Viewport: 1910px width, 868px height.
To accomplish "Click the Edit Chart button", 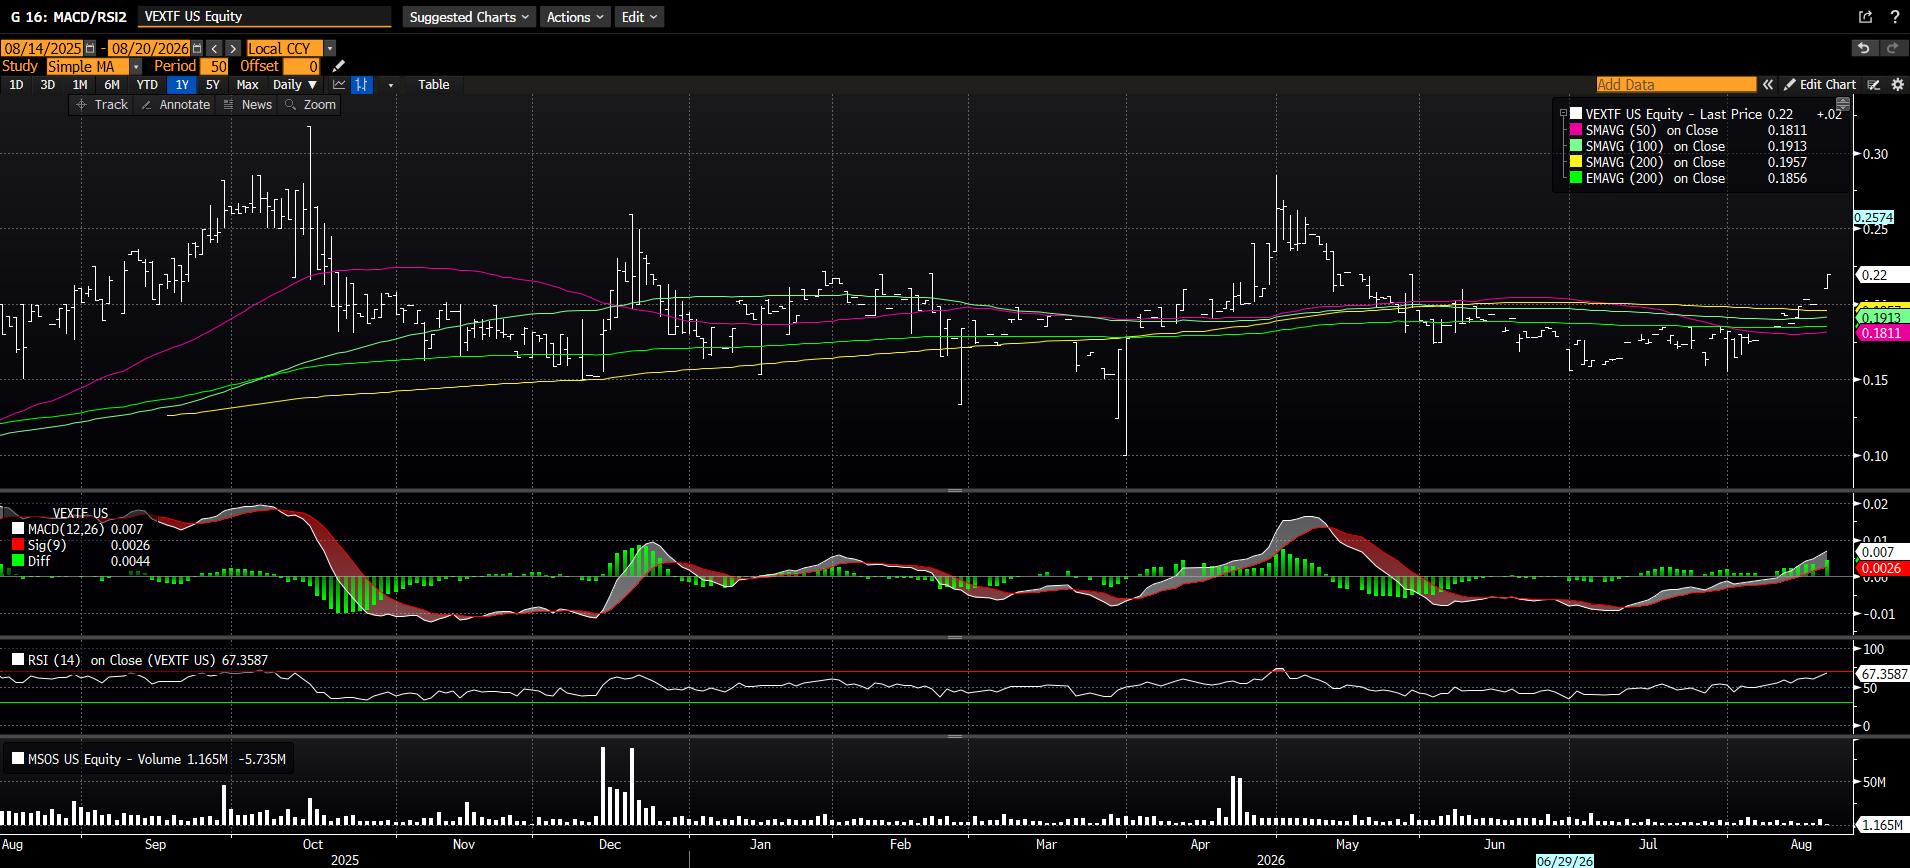I will point(1820,85).
